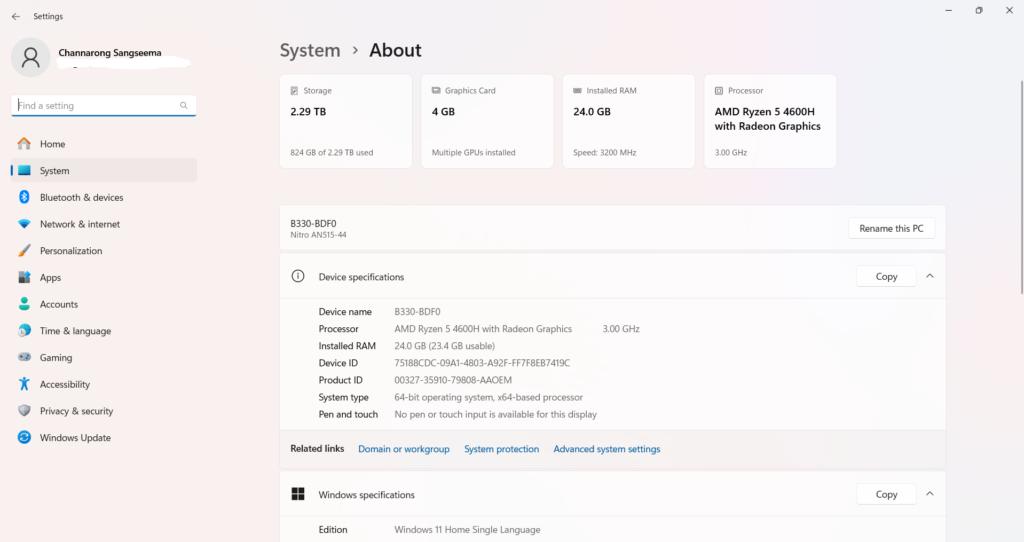Select the Device ID value text

[x=482, y=363]
